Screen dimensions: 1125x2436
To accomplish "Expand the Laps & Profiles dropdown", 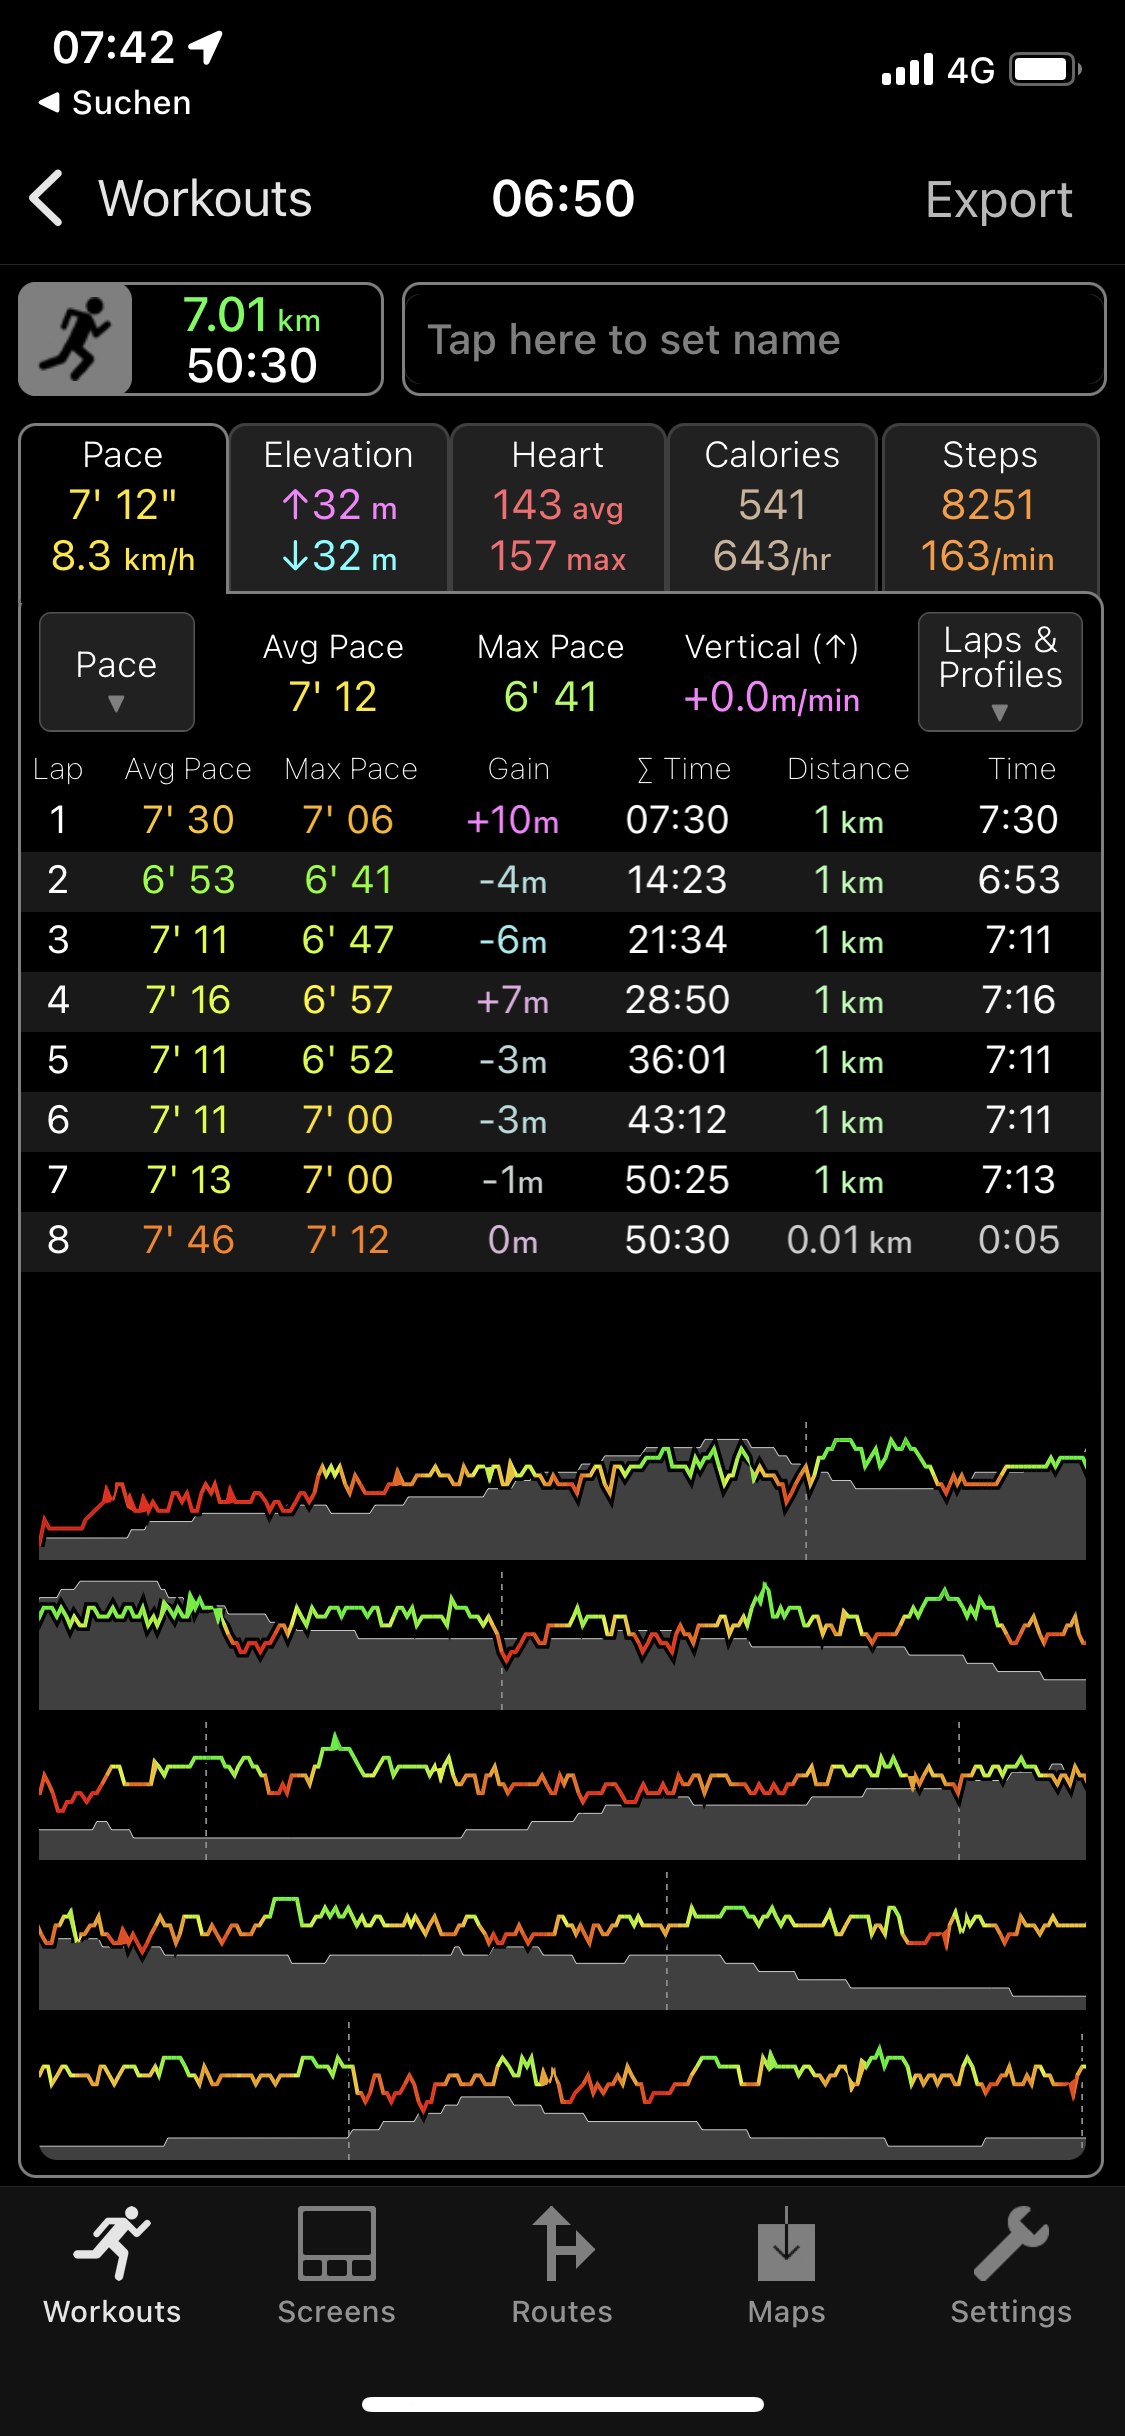I will coord(999,672).
